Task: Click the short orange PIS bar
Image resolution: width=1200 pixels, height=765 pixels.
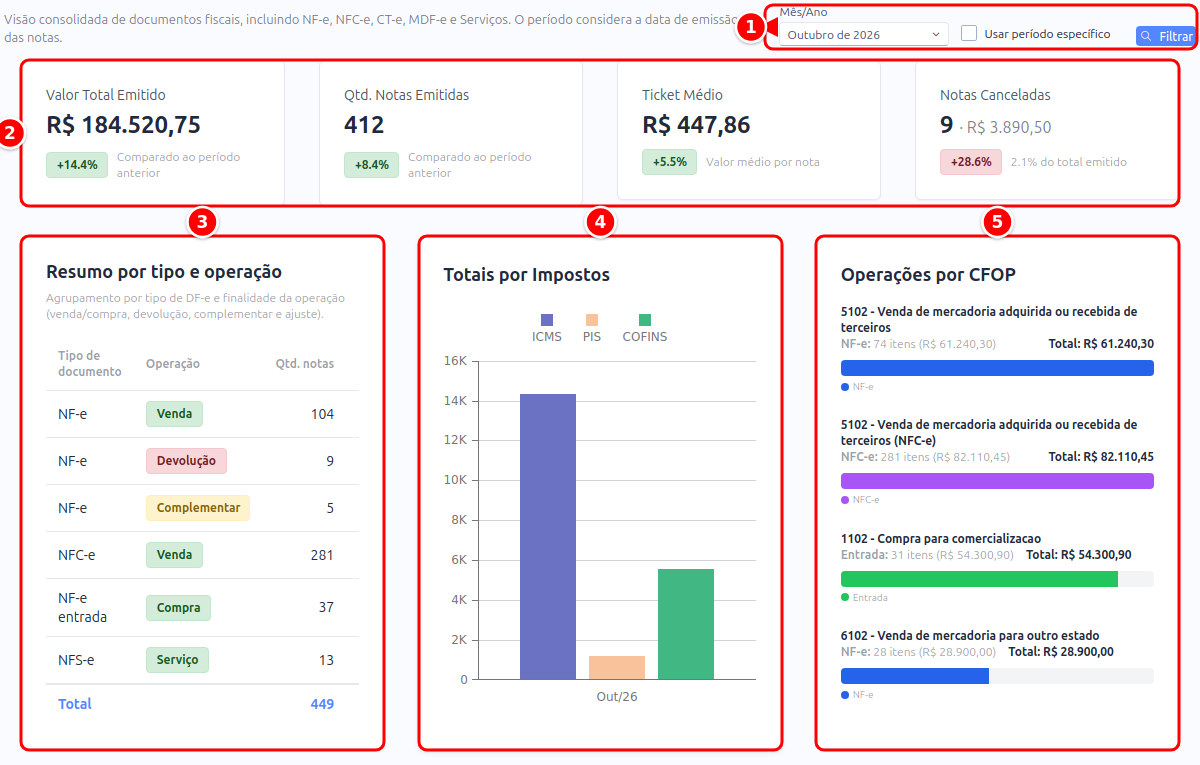Action: (617, 668)
